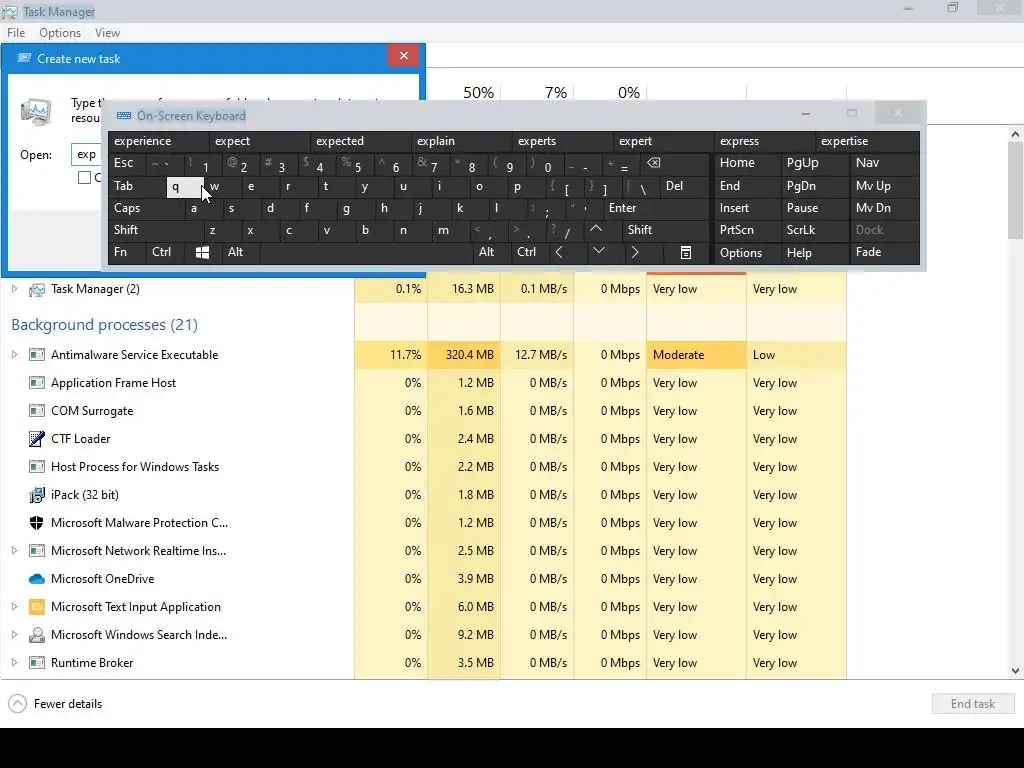Viewport: 1024px width, 768px height.
Task: Click the CTF Loader pen icon
Action: tap(37, 439)
